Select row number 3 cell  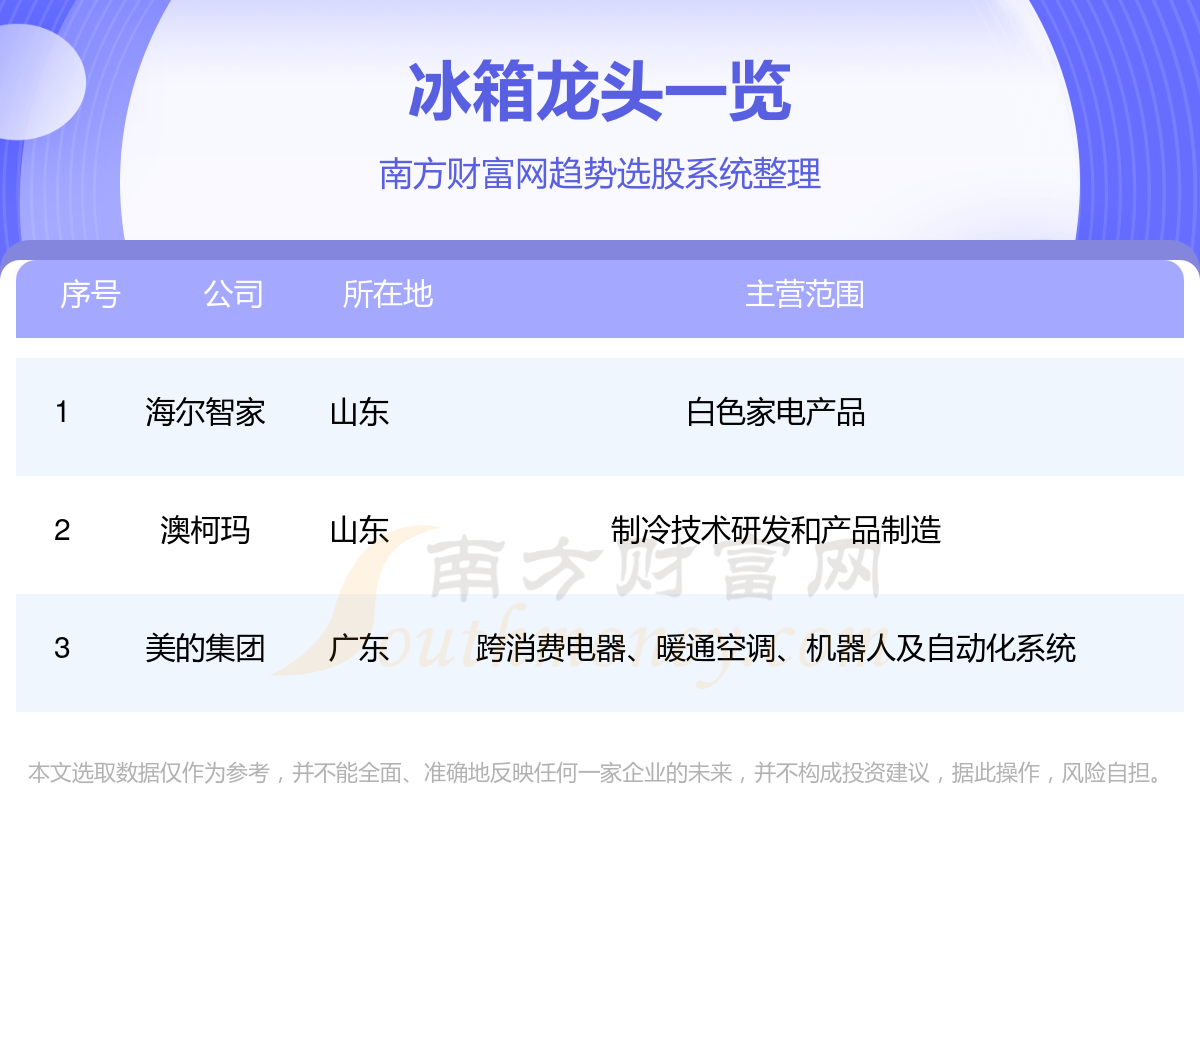pyautogui.click(x=62, y=648)
